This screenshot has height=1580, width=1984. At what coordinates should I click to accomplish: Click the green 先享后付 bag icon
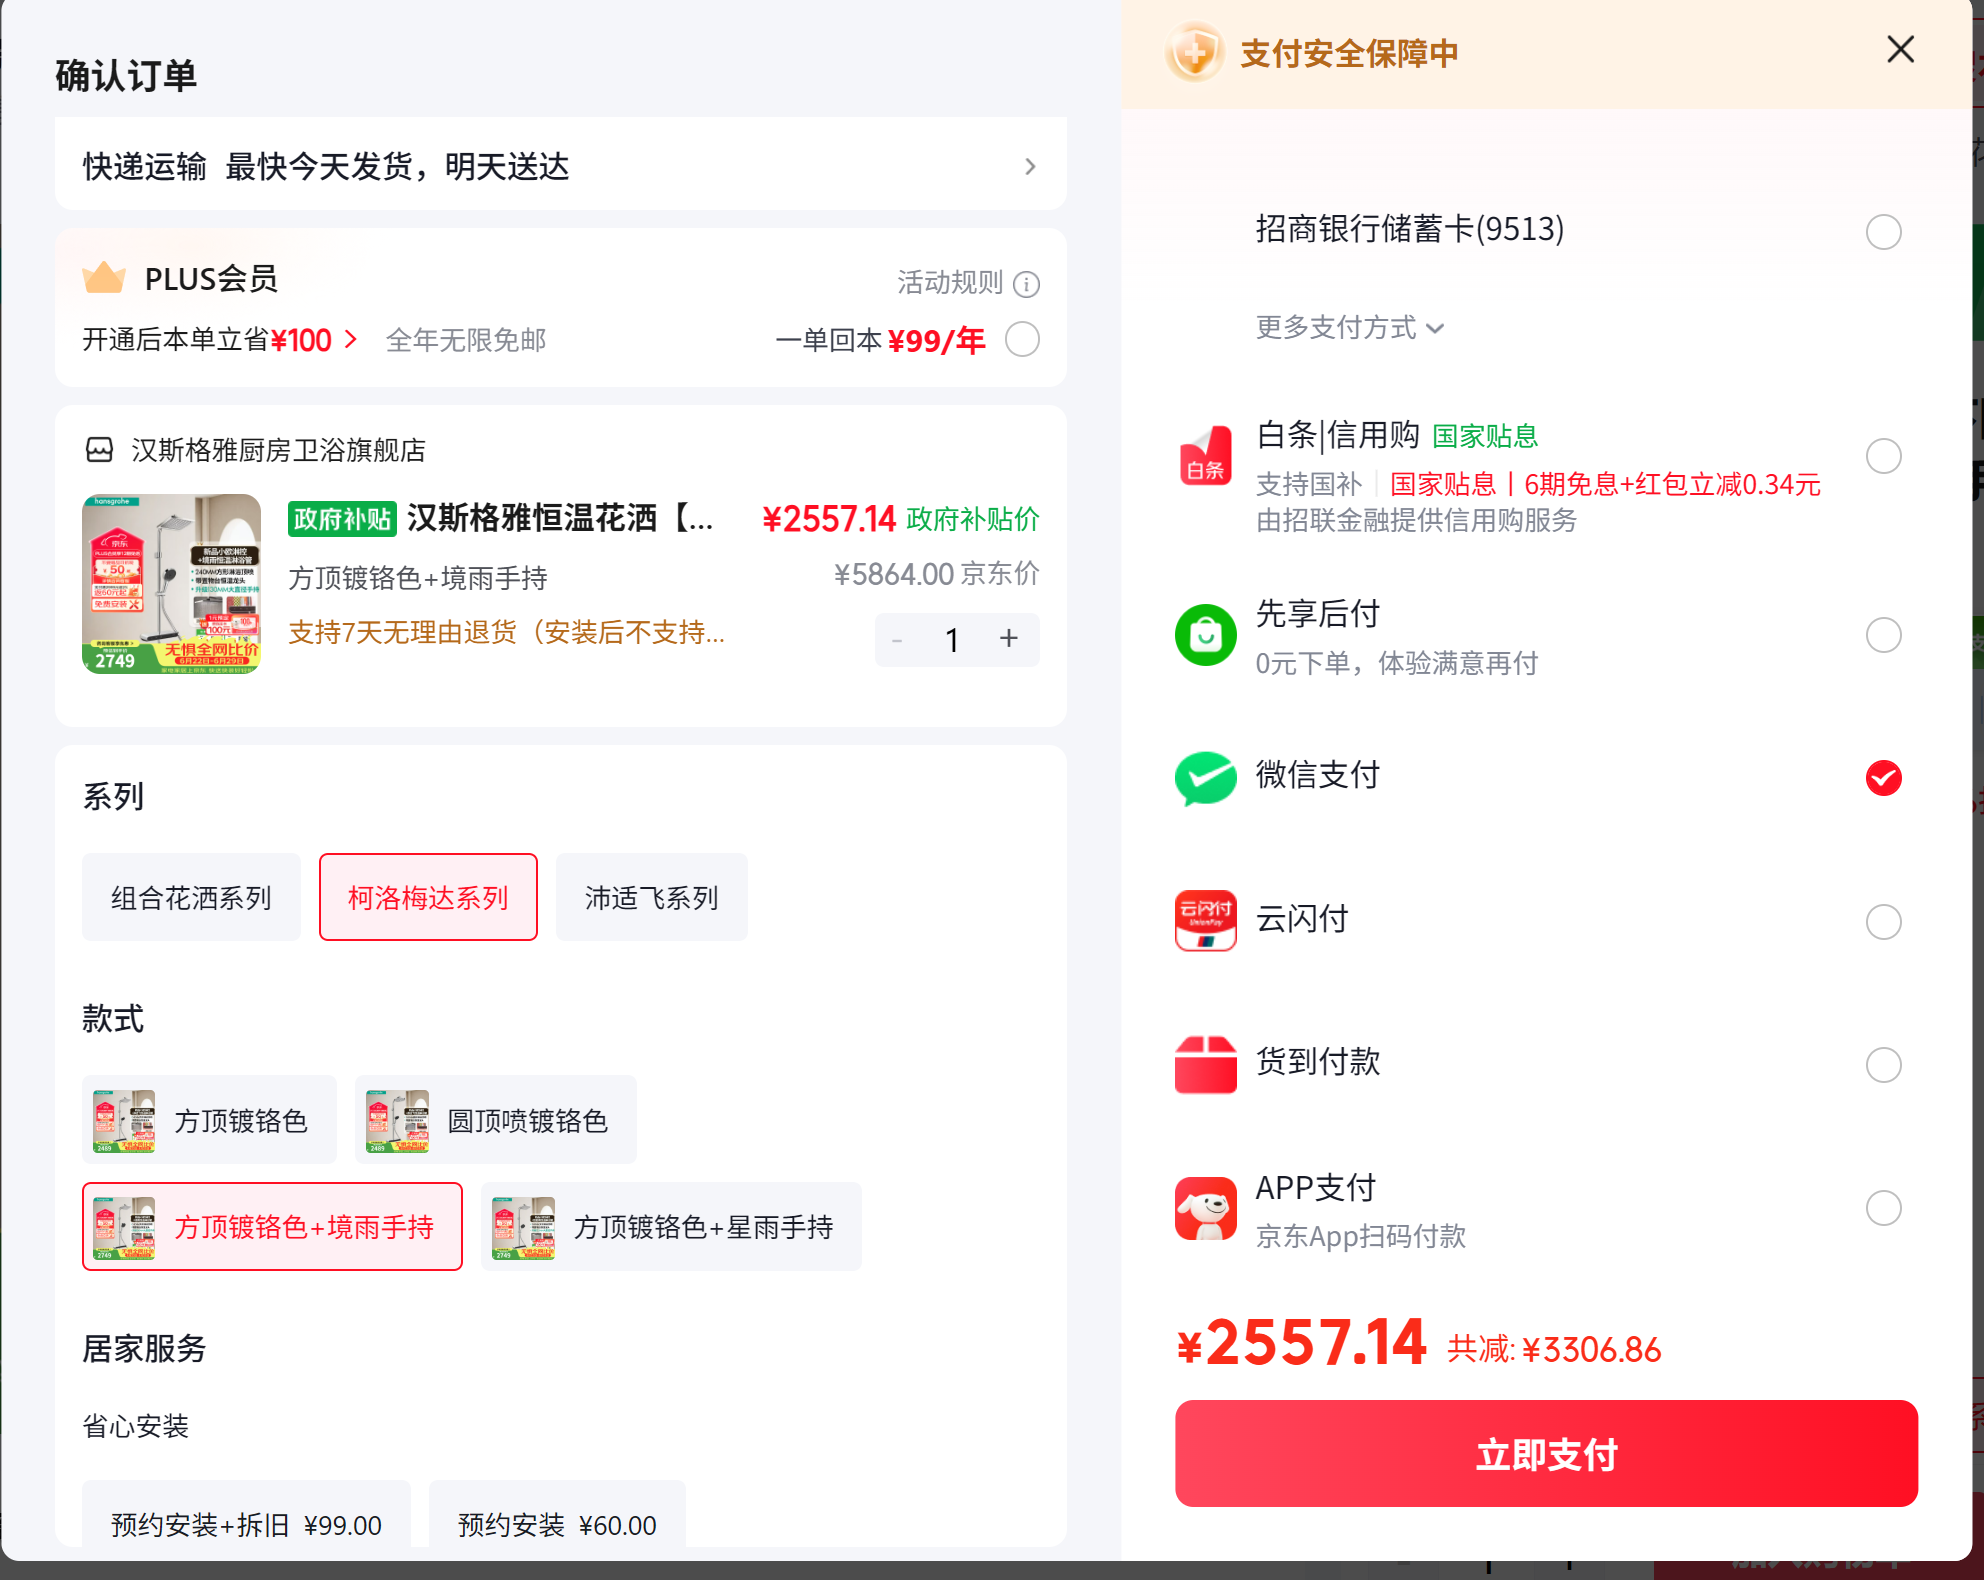(x=1206, y=635)
